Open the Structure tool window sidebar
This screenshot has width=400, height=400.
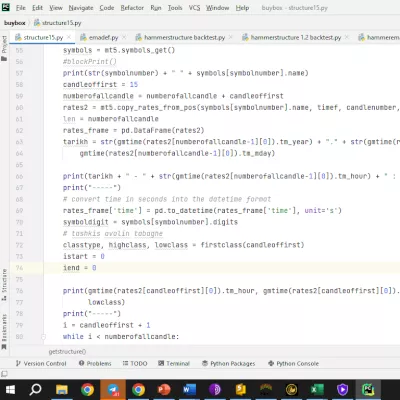4,284
